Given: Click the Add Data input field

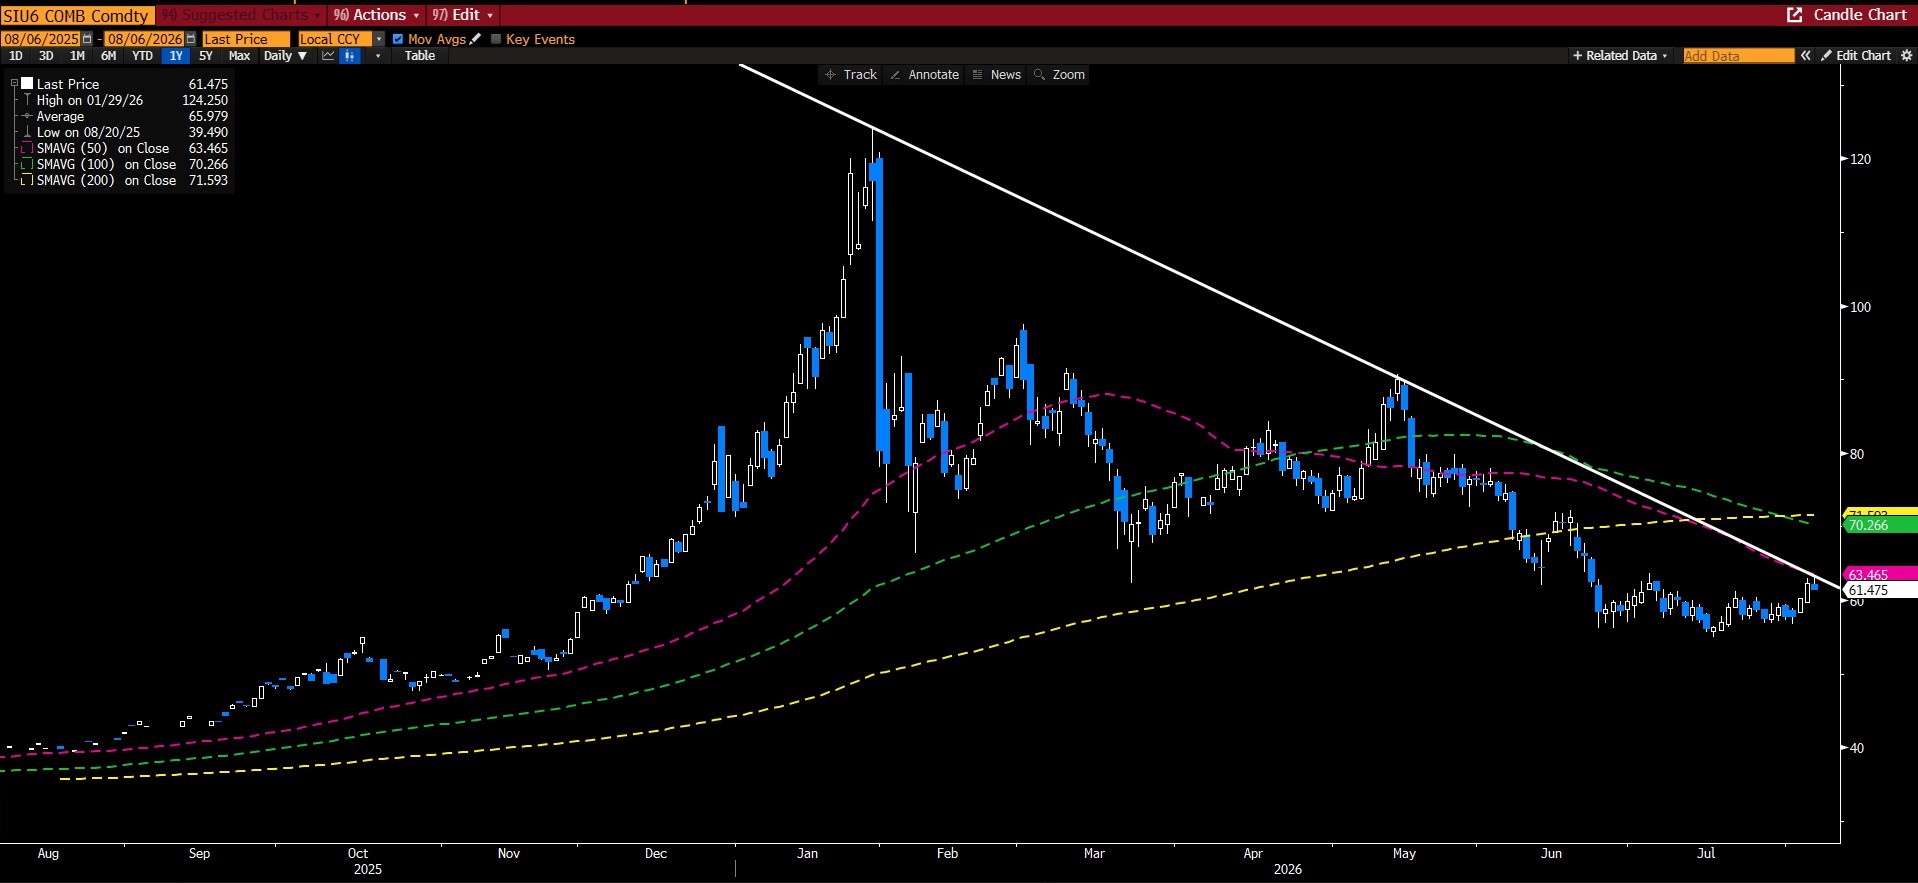Looking at the screenshot, I should tap(1739, 56).
